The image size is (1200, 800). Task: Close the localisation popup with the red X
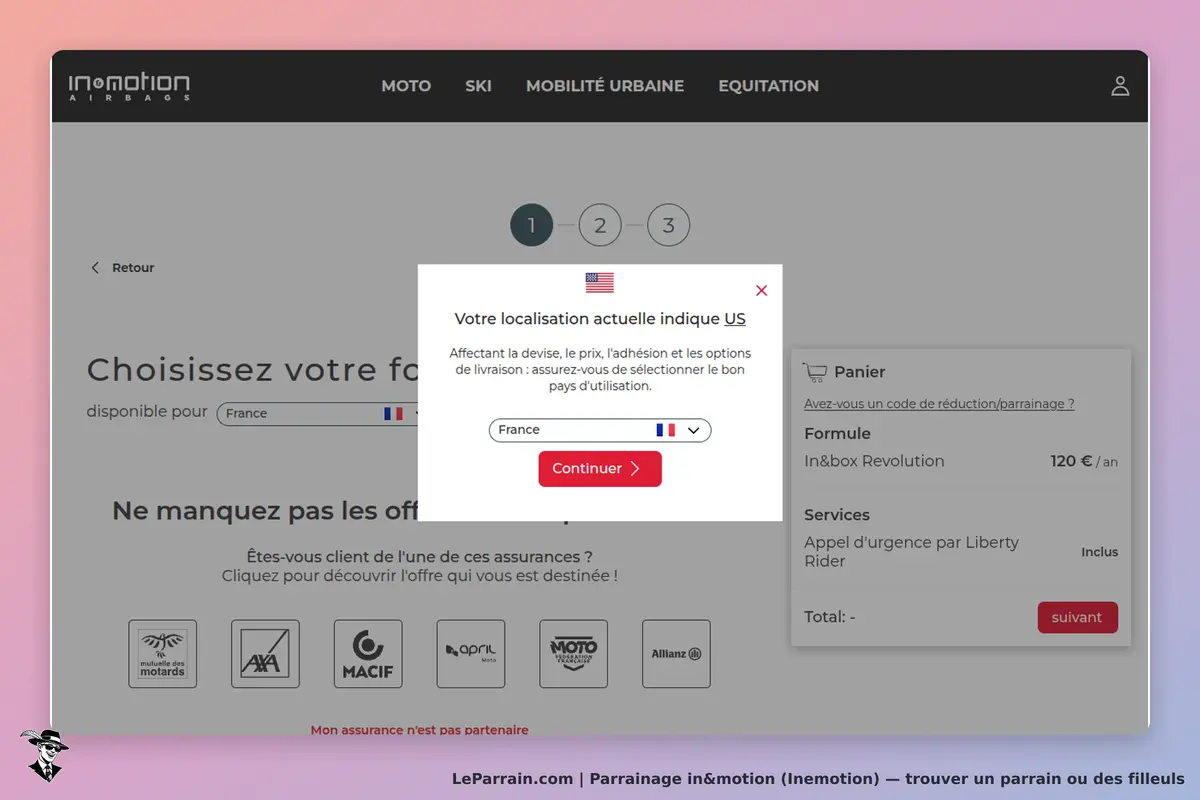pyautogui.click(x=762, y=290)
